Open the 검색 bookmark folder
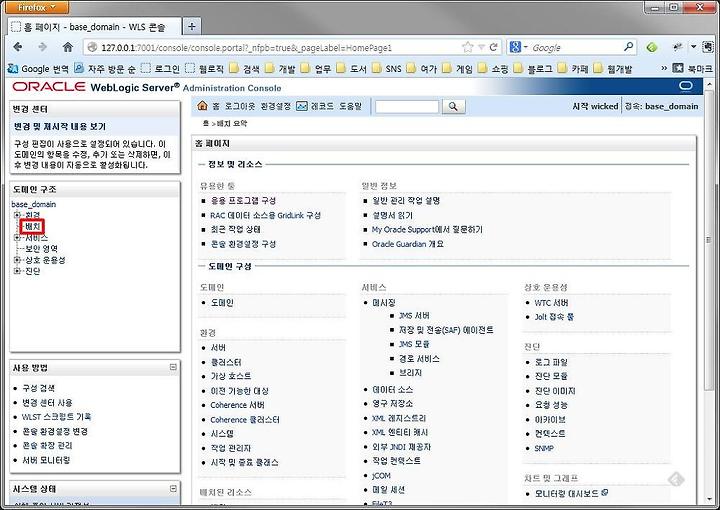This screenshot has height=510, width=720. [244, 69]
